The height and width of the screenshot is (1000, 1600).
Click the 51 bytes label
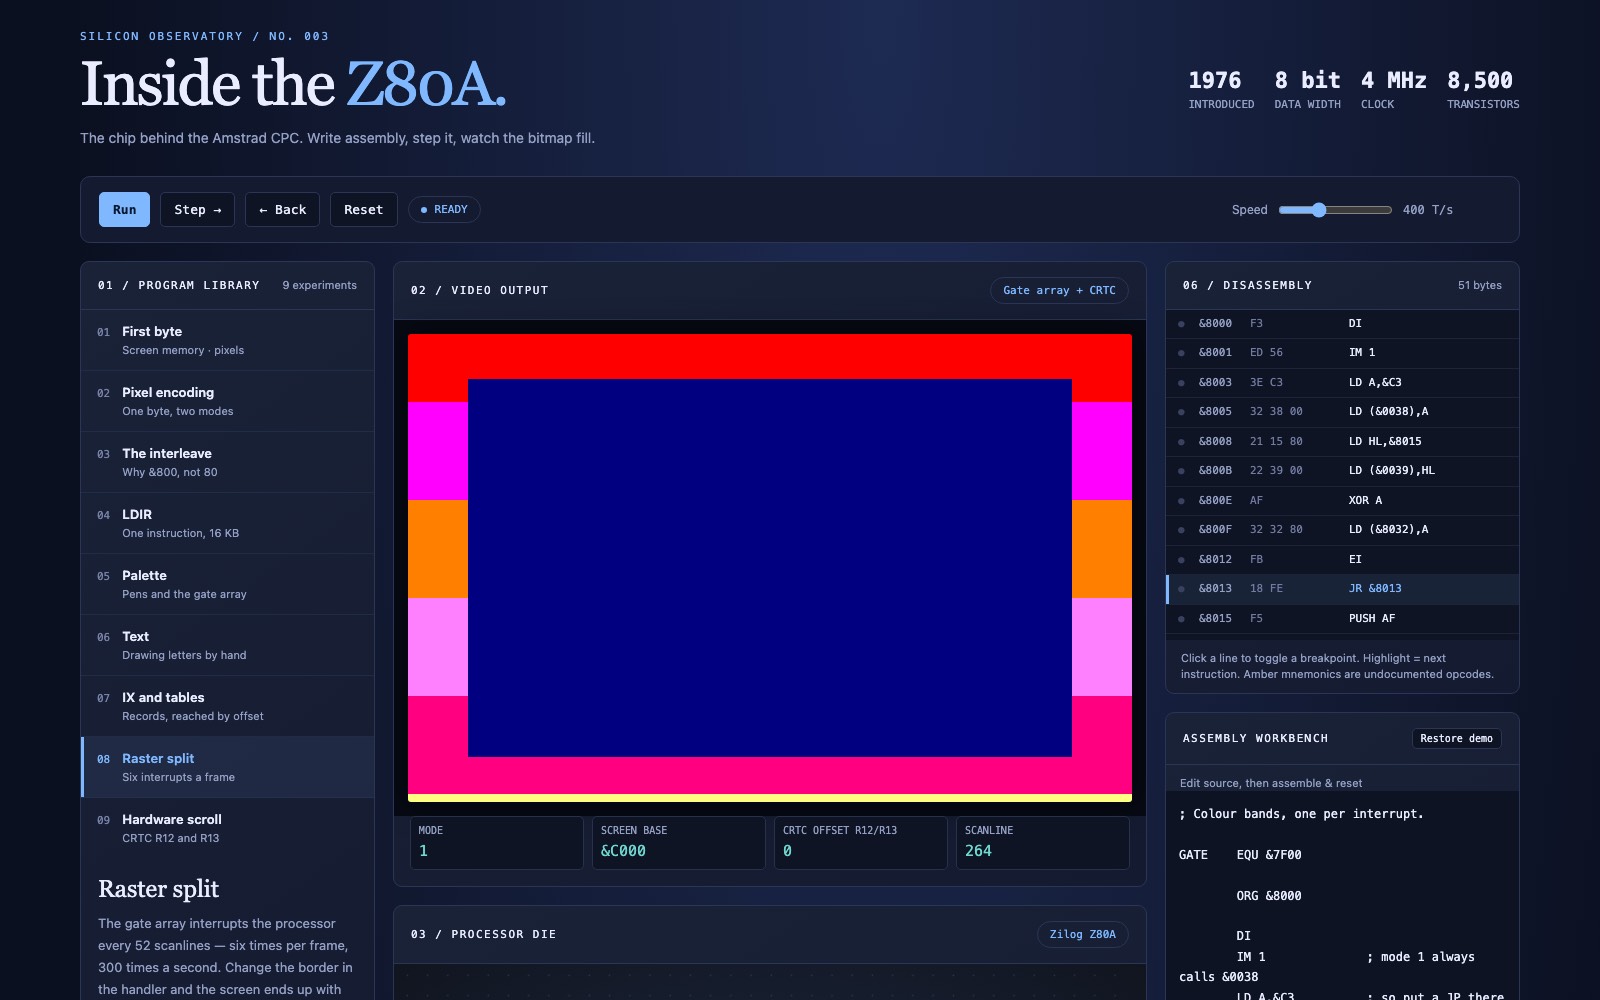(x=1479, y=286)
